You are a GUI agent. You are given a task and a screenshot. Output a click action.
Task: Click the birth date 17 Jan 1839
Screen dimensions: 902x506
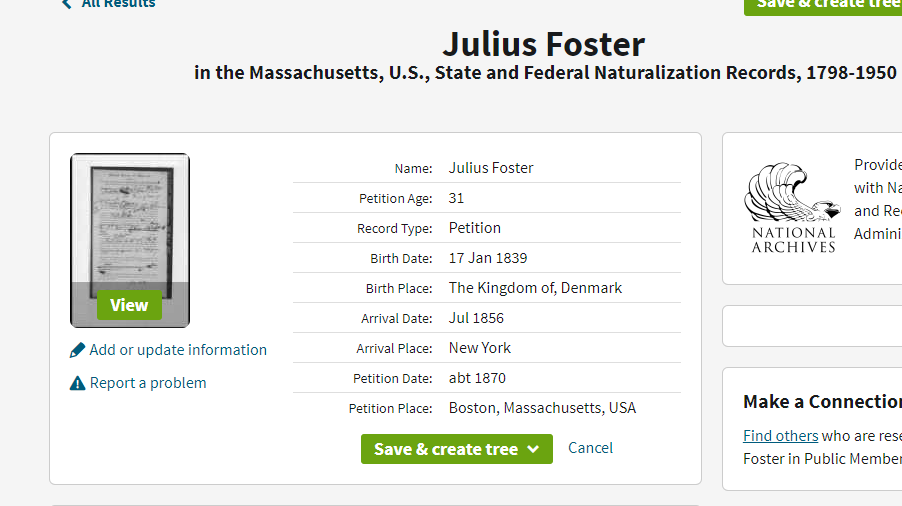(x=488, y=258)
